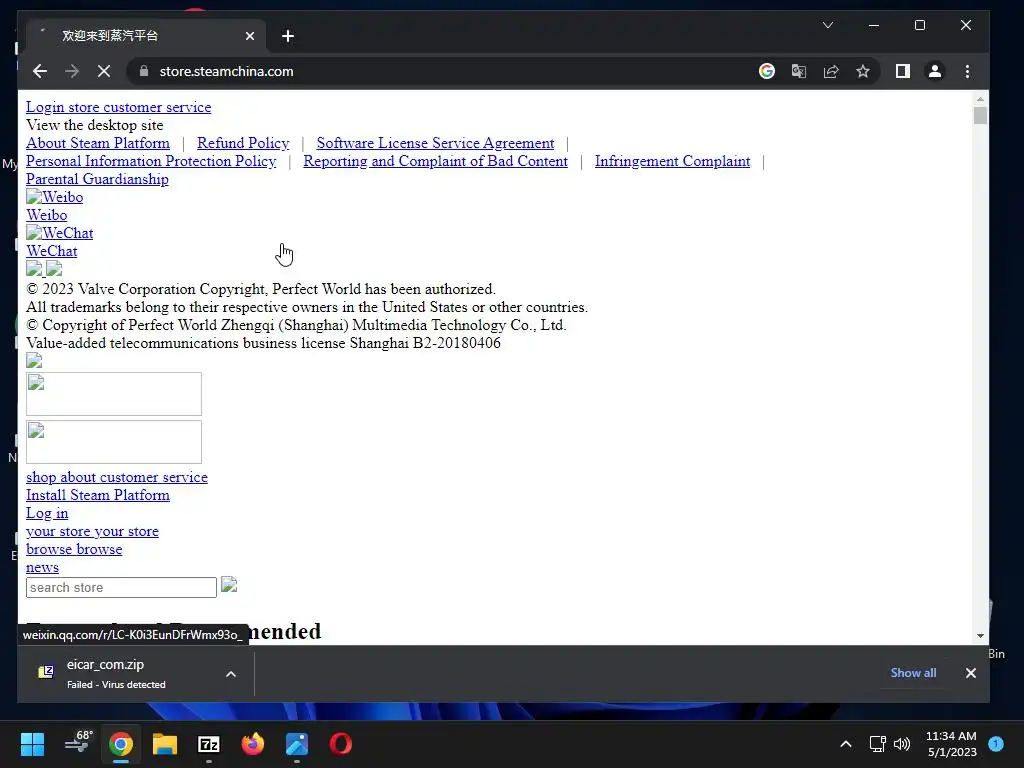1024x768 pixels.
Task: Click the Weibo text link
Action: [46, 215]
